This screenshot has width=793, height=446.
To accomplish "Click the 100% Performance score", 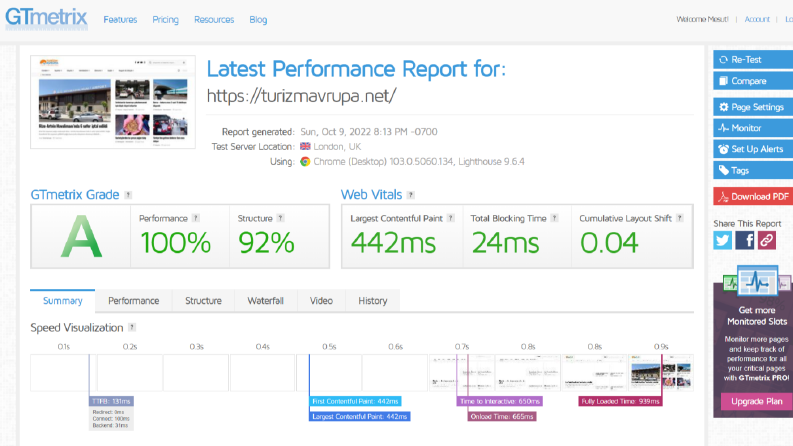I will coord(175,243).
